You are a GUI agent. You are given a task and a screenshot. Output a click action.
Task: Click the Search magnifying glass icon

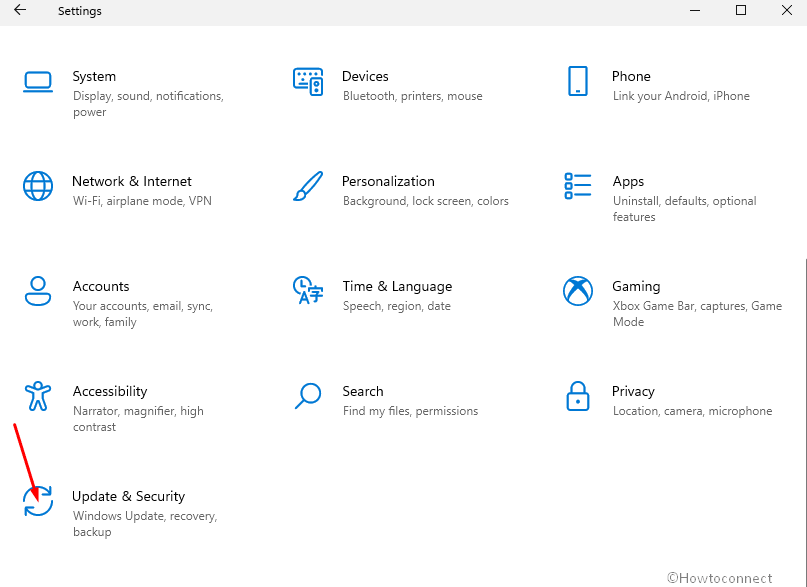click(x=308, y=396)
